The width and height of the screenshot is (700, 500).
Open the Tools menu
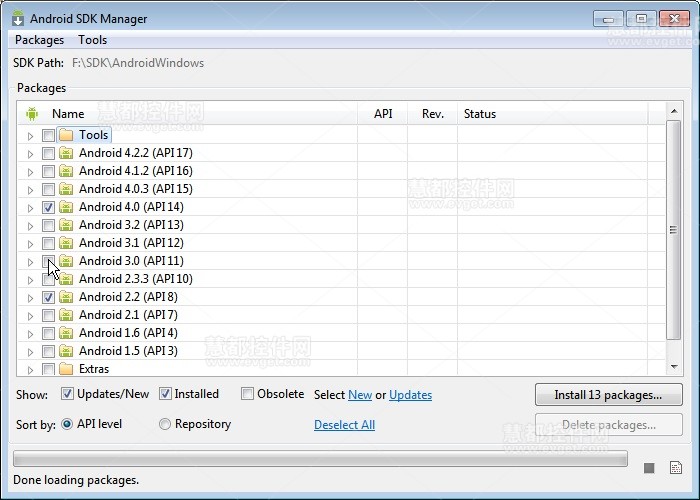[92, 40]
